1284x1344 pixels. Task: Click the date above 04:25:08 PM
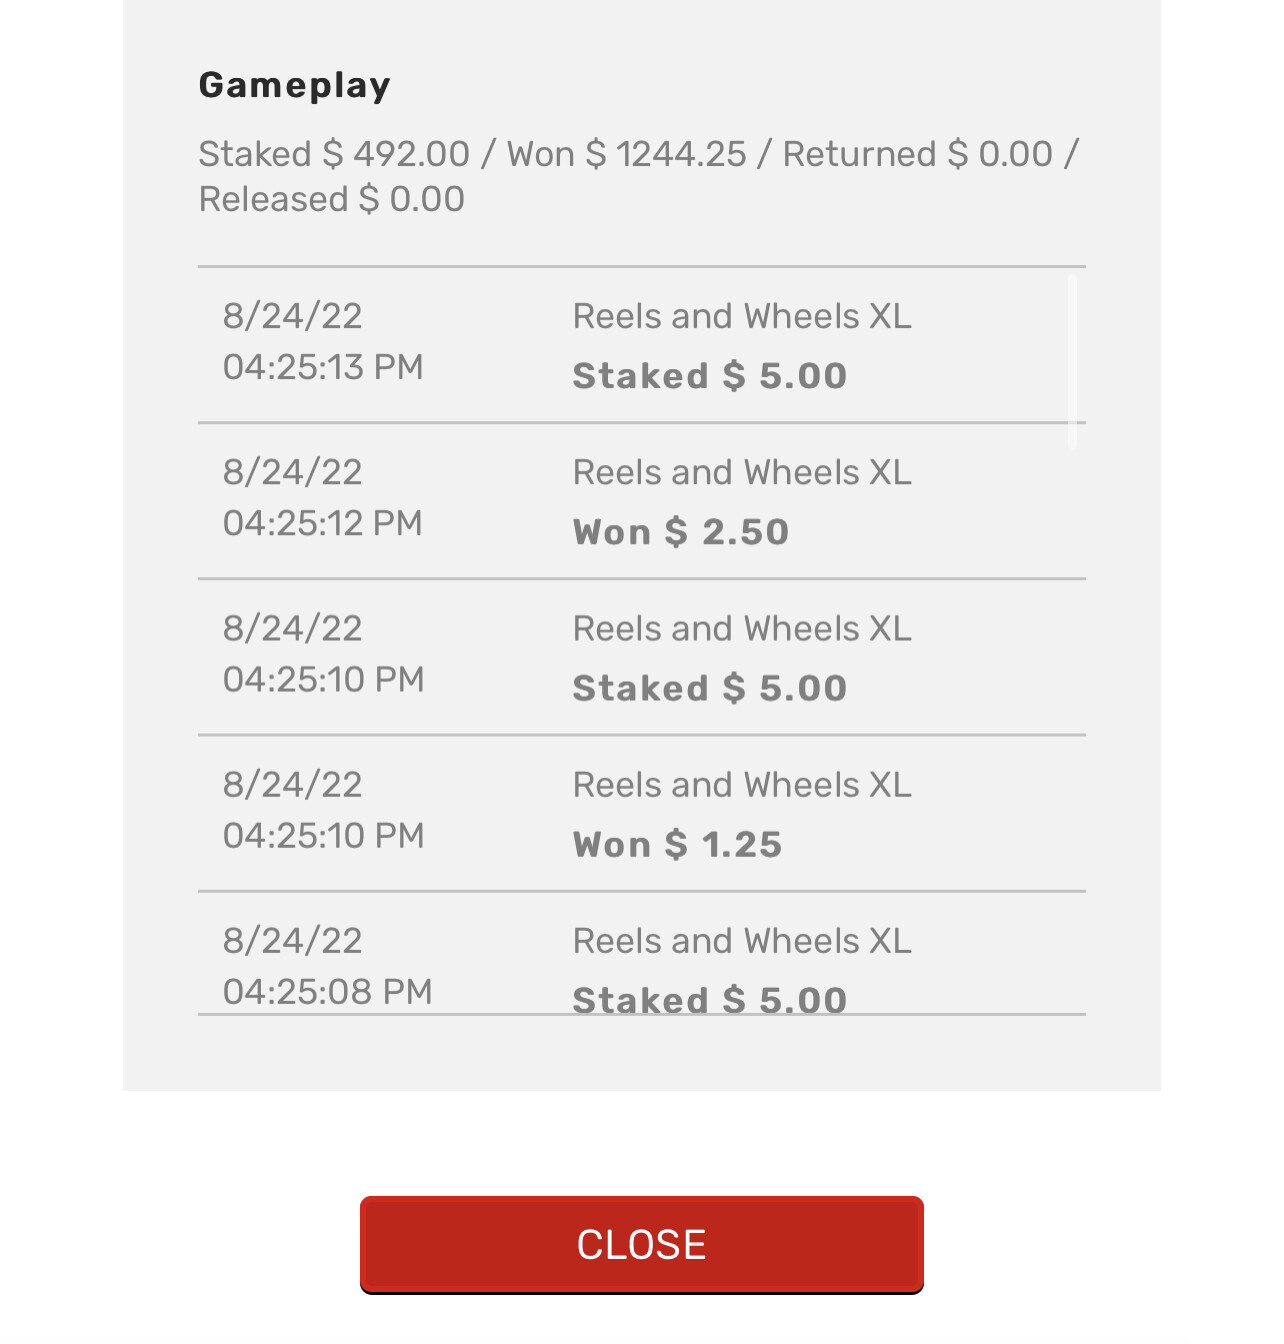292,941
